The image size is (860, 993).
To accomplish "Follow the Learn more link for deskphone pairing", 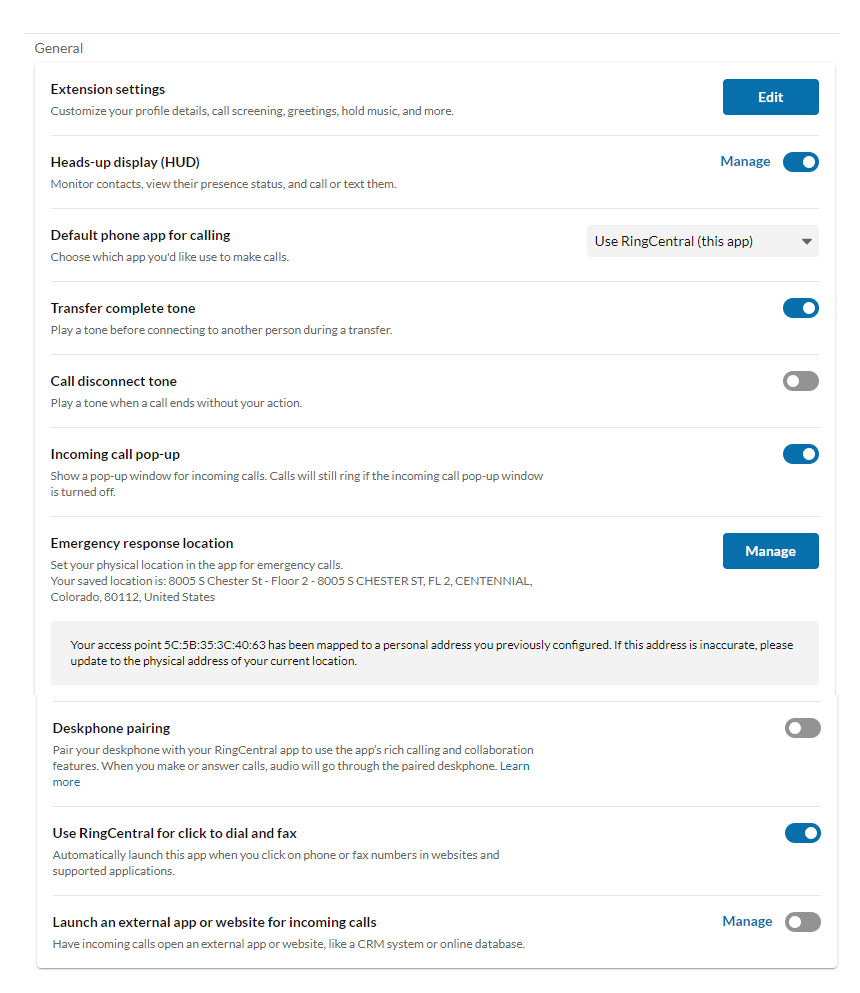I will click(x=515, y=766).
